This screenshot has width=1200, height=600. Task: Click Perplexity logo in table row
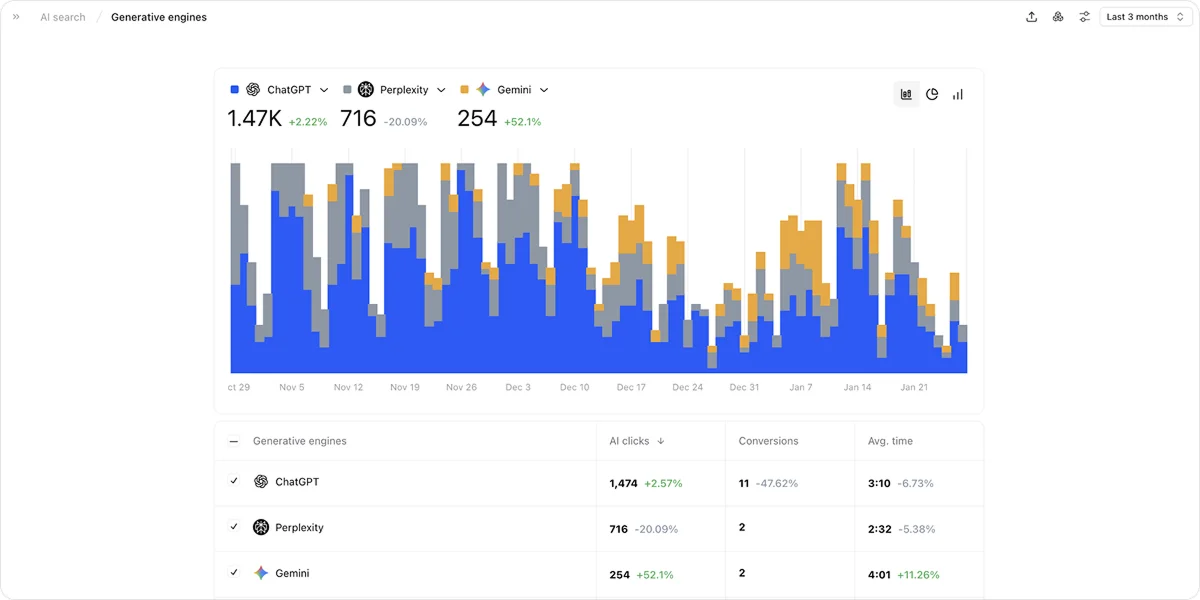(x=261, y=527)
